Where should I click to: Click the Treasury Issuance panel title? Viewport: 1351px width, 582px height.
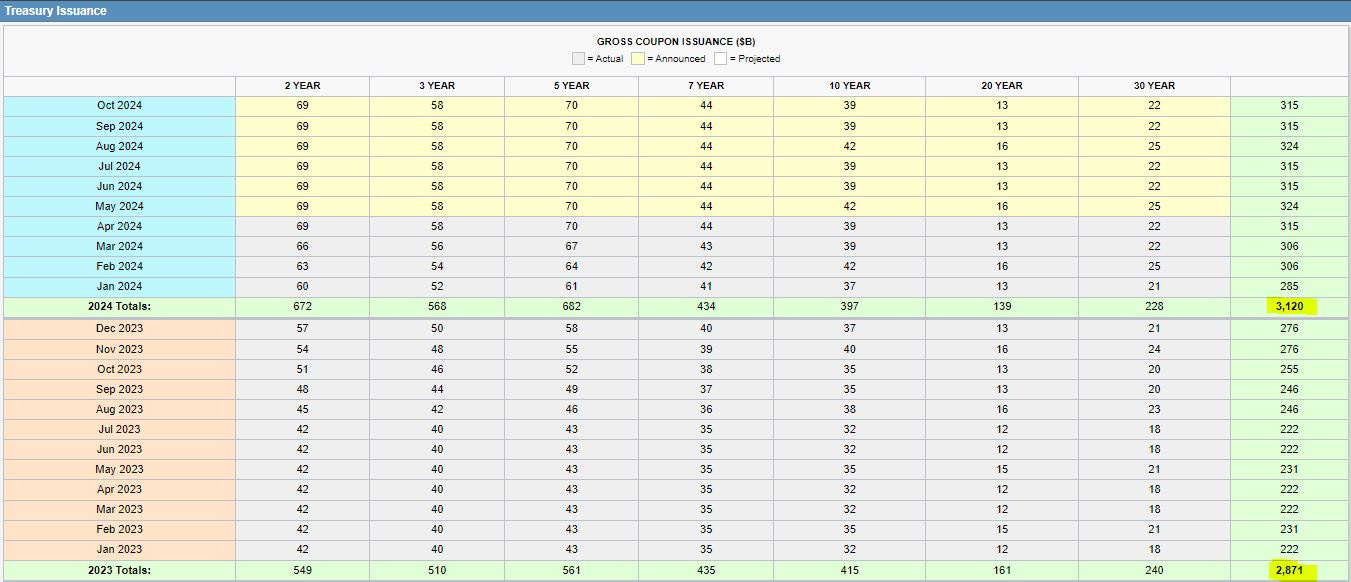[56, 10]
